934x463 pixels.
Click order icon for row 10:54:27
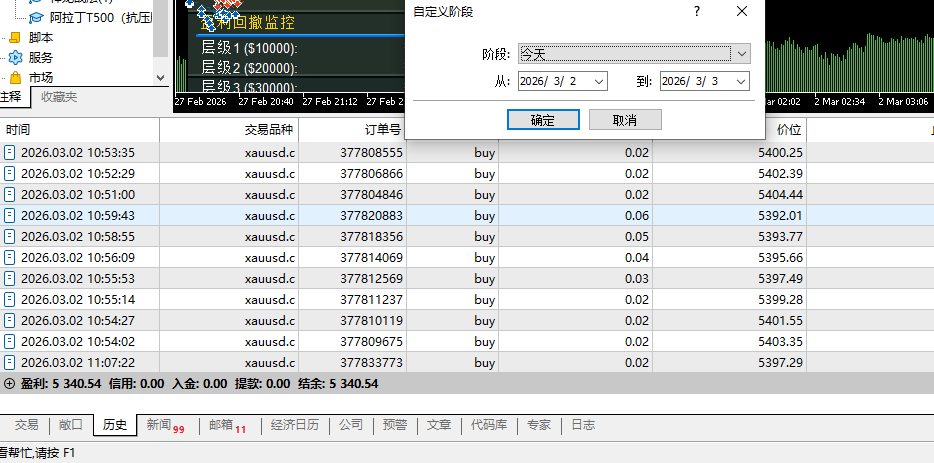(x=10, y=321)
